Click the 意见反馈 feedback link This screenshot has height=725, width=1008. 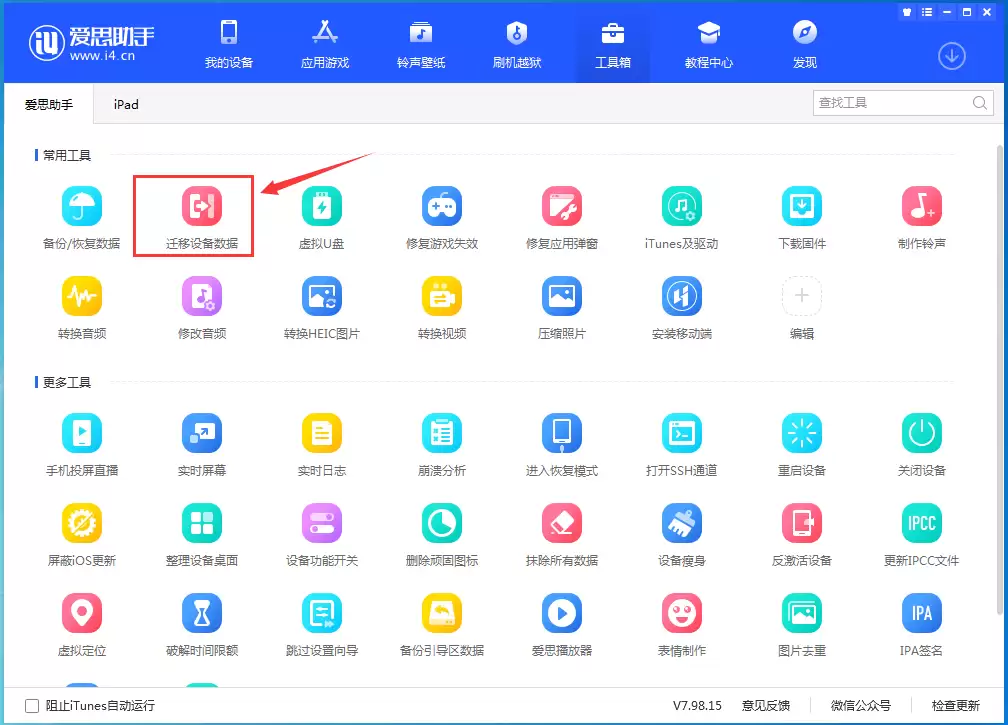[766, 706]
